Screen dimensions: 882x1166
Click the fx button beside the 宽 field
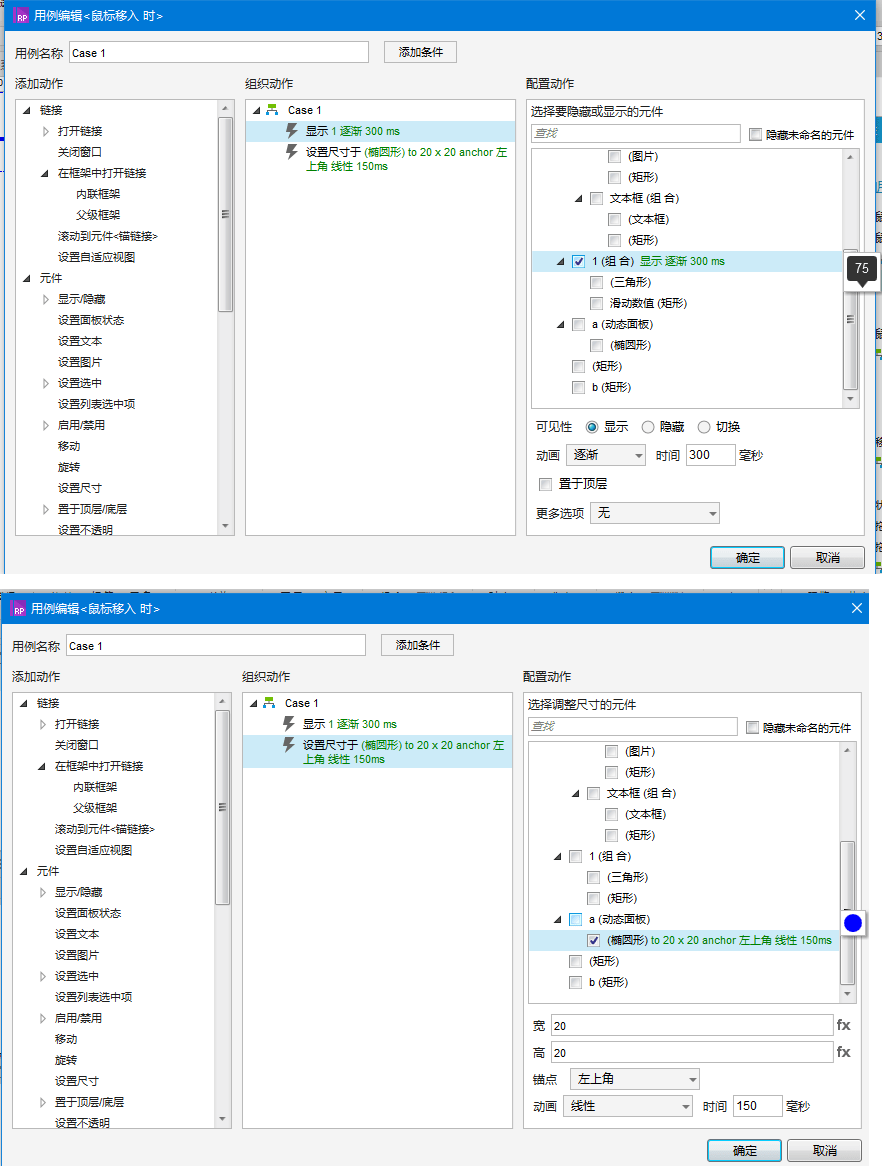(843, 1024)
